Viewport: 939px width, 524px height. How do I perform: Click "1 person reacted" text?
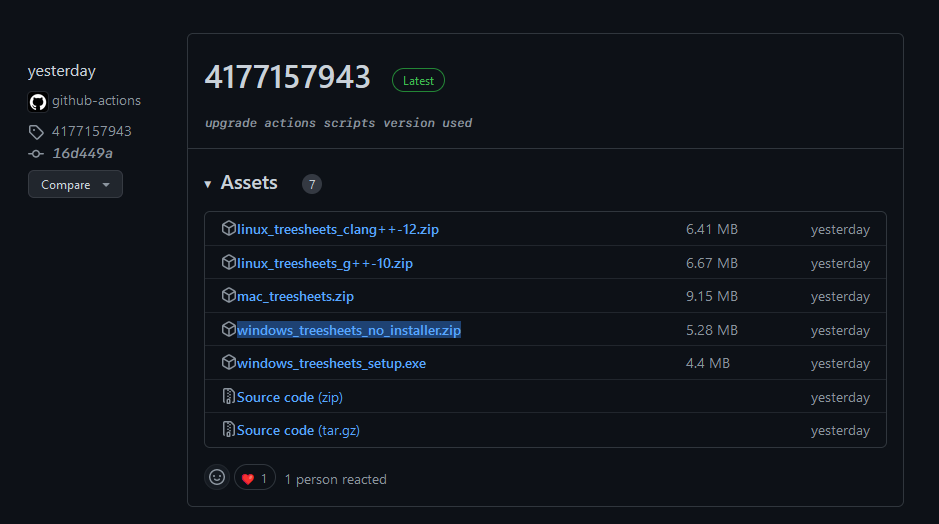[x=335, y=480]
